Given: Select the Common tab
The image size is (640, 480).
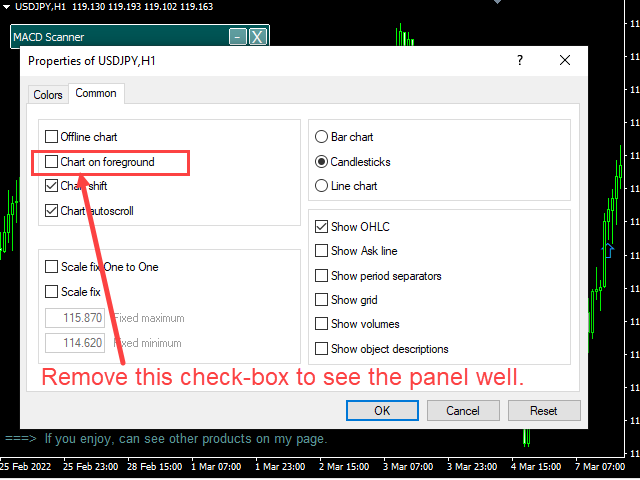Looking at the screenshot, I should [96, 93].
